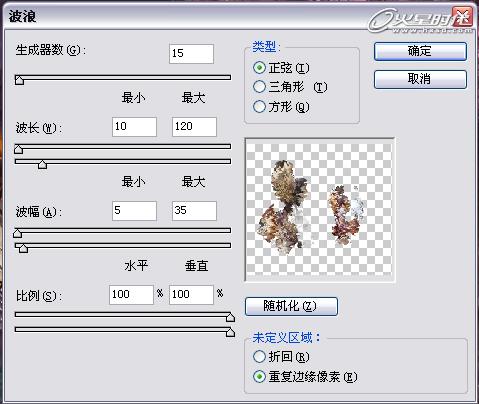Click the wave filter preview thumbnail
Image resolution: width=479 pixels, height=404 pixels.
point(320,210)
